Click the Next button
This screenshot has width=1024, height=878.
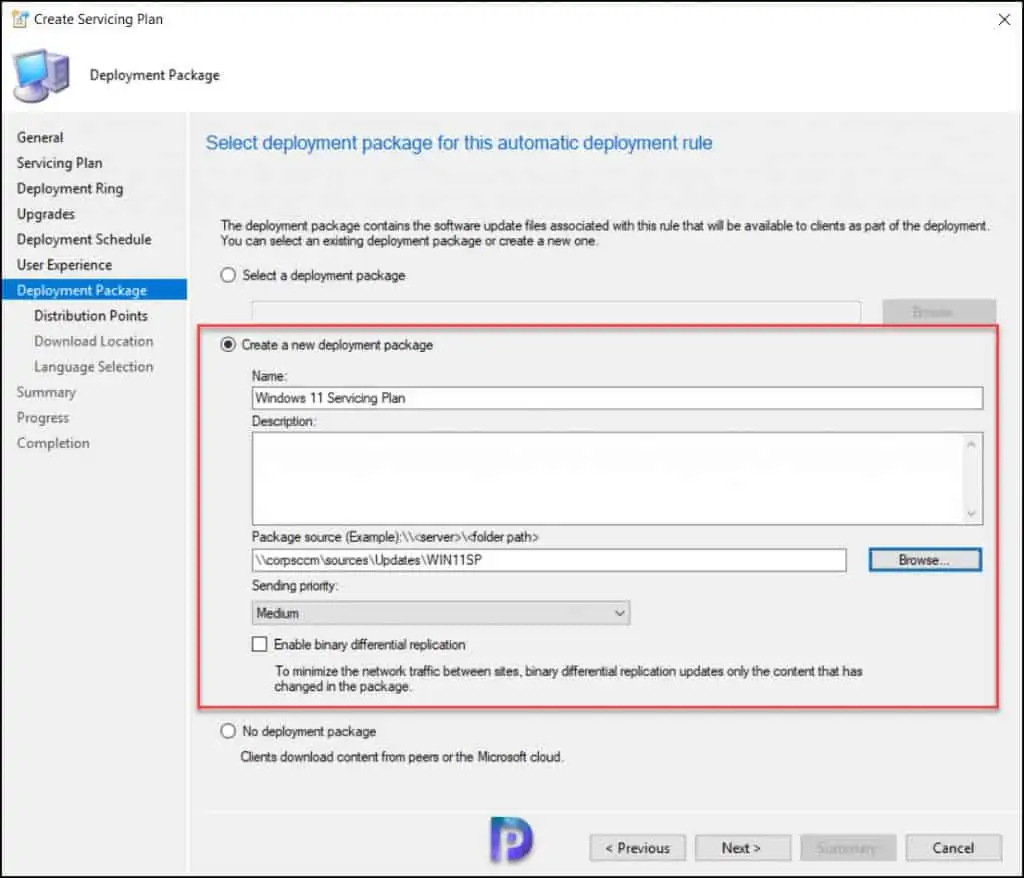(x=743, y=848)
